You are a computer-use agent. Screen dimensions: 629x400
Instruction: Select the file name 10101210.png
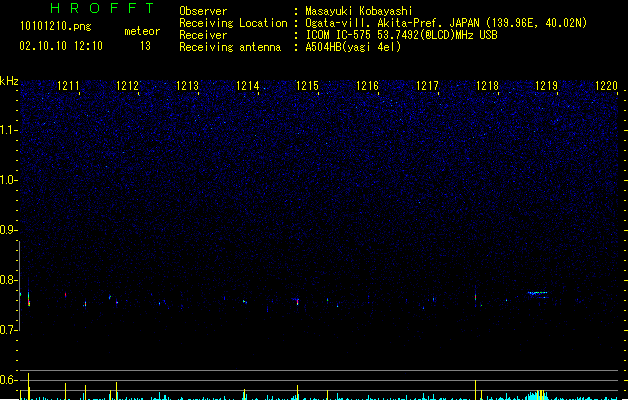click(x=56, y=26)
